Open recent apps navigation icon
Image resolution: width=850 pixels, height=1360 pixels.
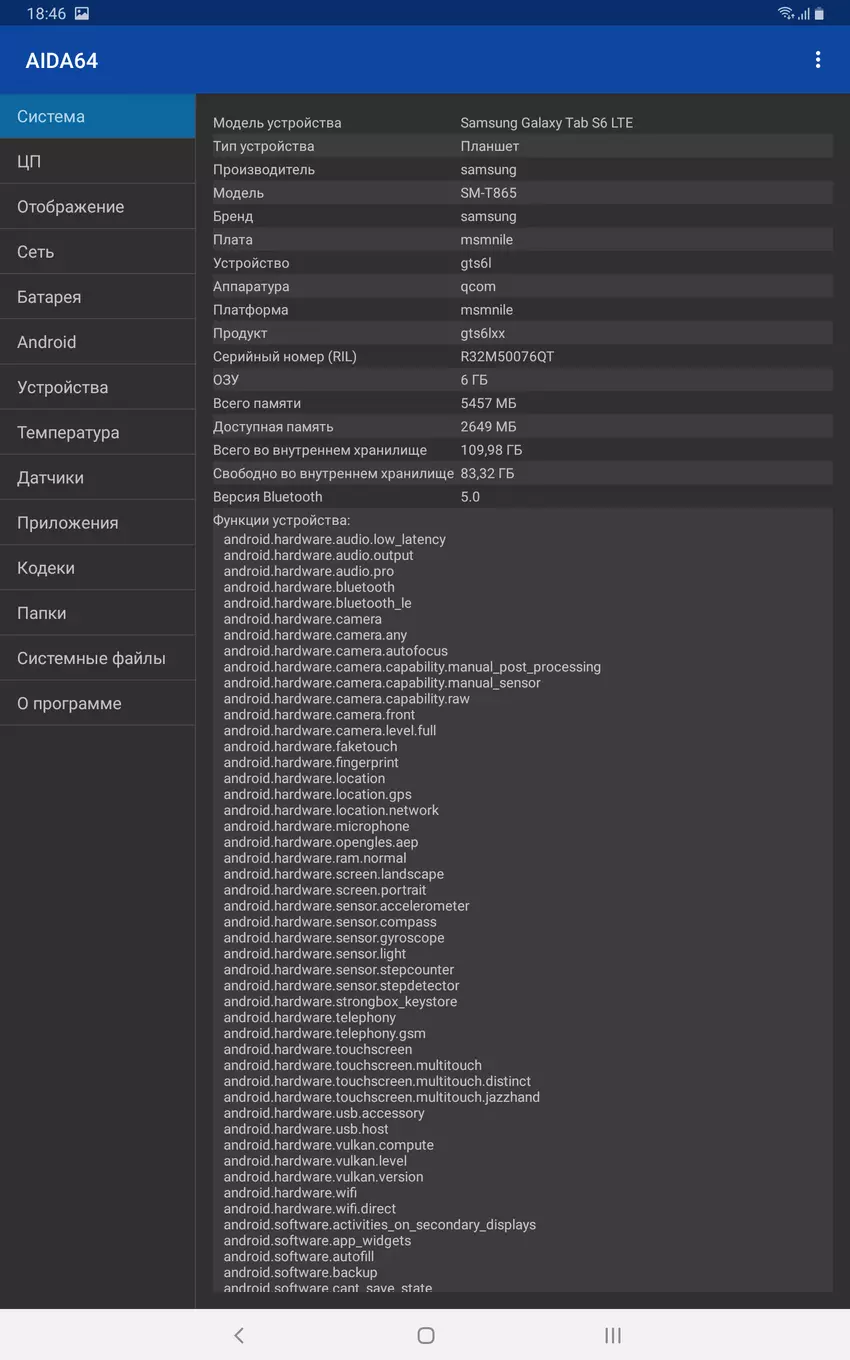click(x=613, y=1335)
